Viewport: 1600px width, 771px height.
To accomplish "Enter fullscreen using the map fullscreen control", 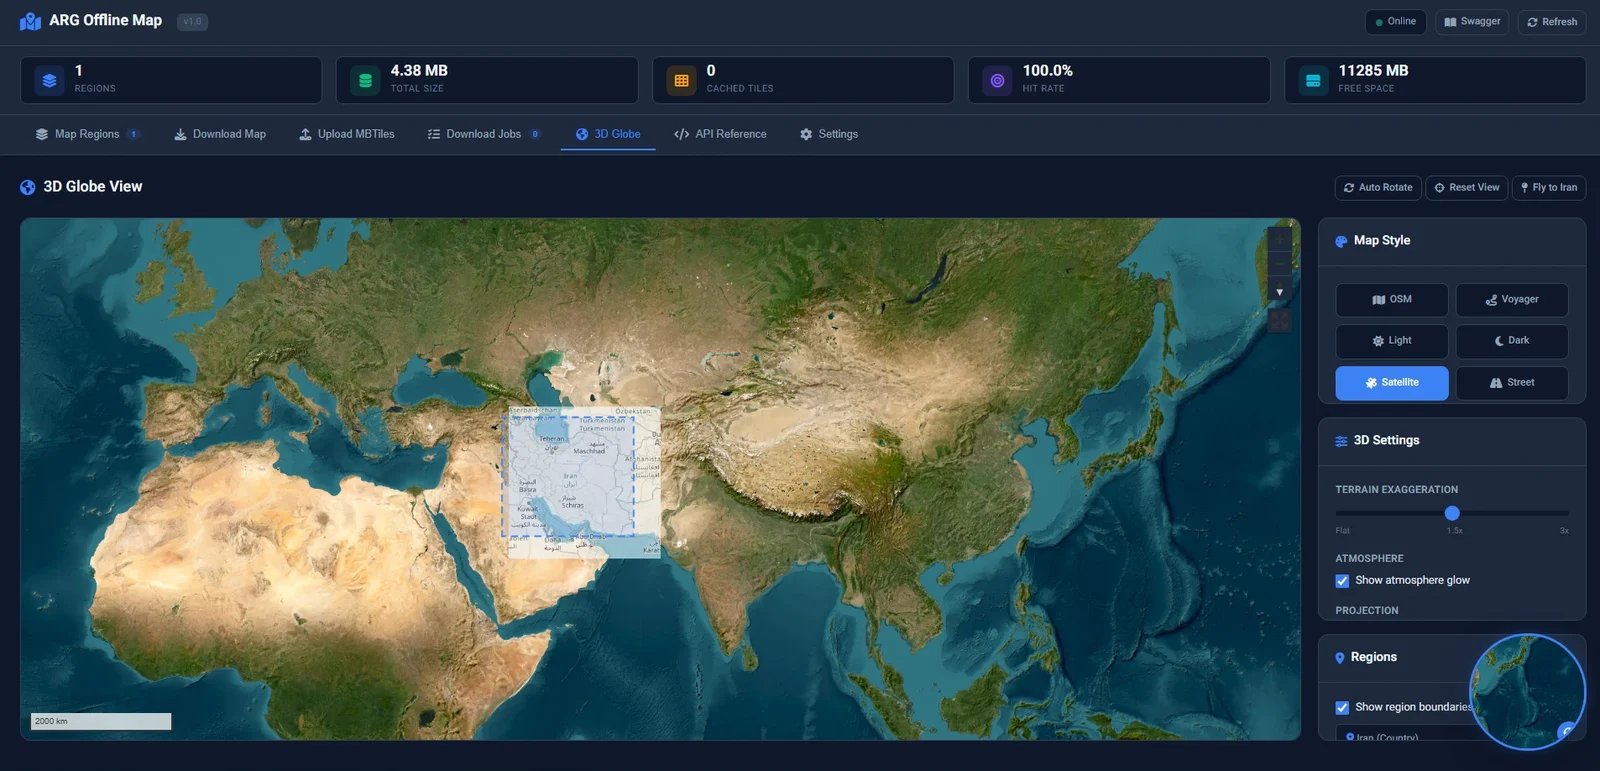I will pyautogui.click(x=1279, y=321).
